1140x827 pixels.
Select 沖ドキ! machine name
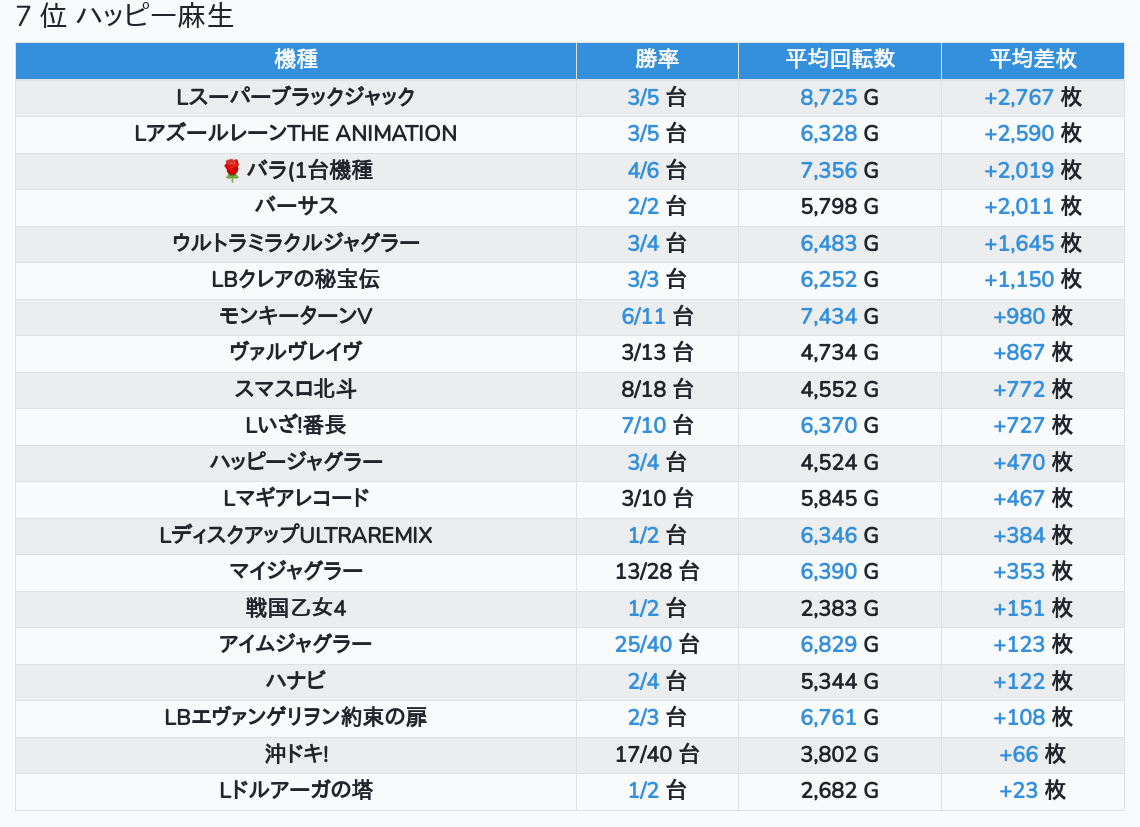[x=296, y=754]
